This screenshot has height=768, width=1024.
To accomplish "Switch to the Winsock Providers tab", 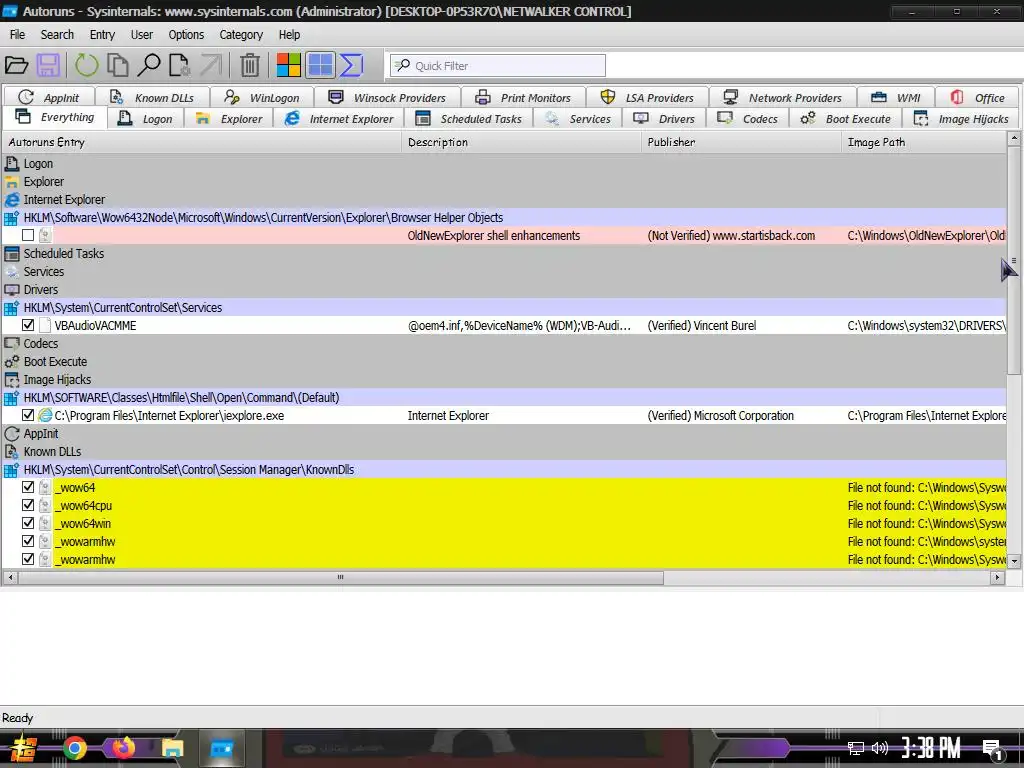I will click(x=387, y=97).
